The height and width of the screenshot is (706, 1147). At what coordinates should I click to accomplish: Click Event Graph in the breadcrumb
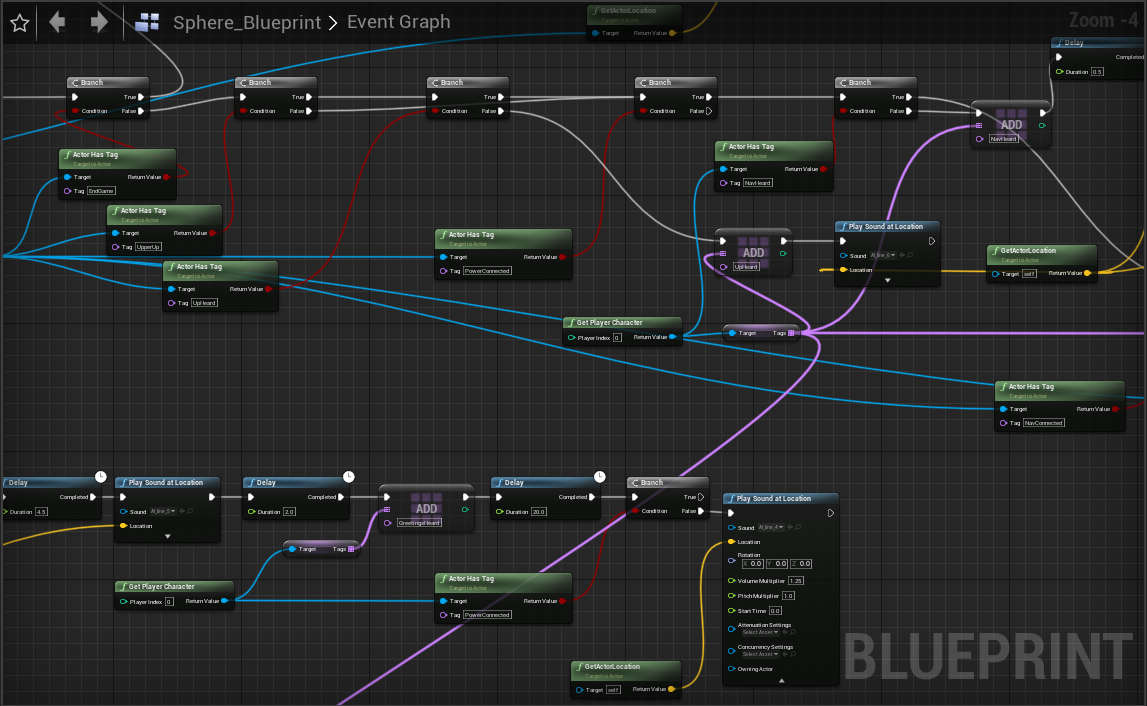pyautogui.click(x=398, y=22)
